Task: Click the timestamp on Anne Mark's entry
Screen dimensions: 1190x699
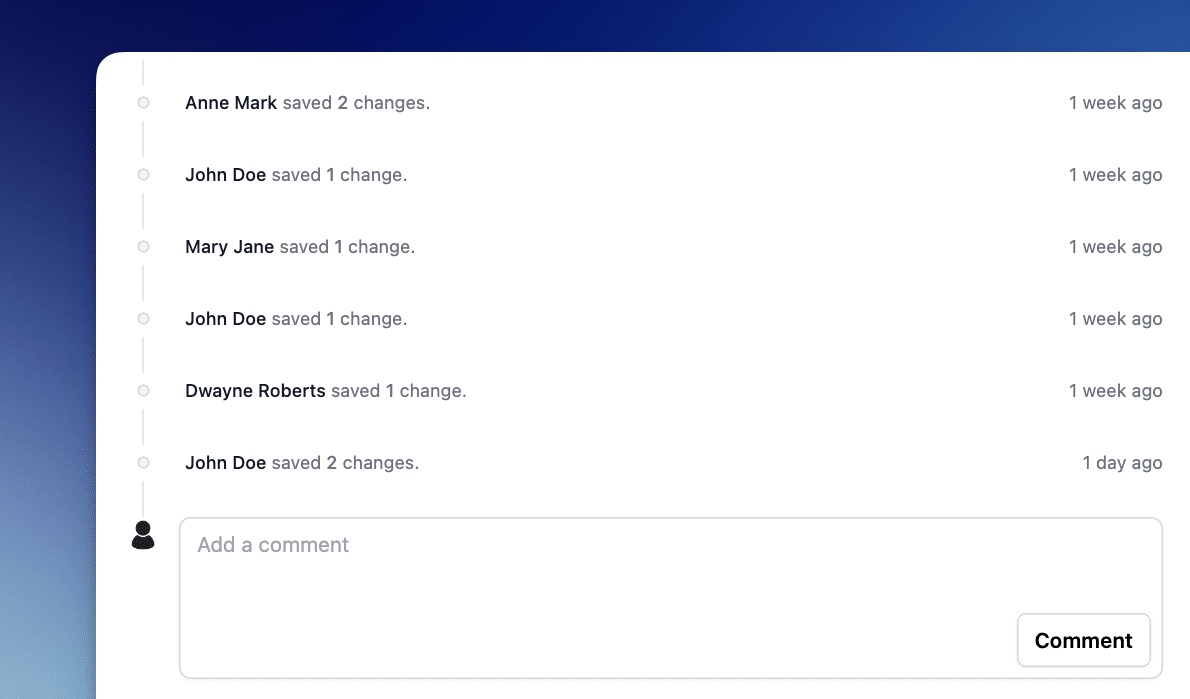Action: pyautogui.click(x=1115, y=103)
